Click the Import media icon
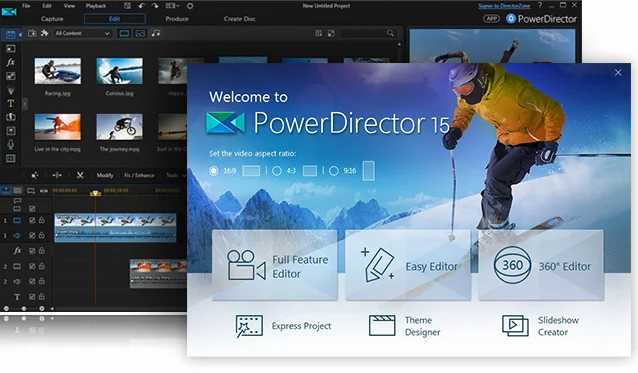 (32, 33)
